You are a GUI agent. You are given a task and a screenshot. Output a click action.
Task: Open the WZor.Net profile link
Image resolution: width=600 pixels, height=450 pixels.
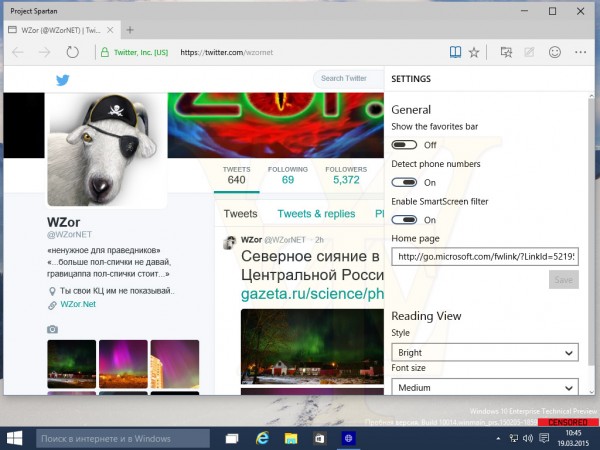click(x=77, y=304)
